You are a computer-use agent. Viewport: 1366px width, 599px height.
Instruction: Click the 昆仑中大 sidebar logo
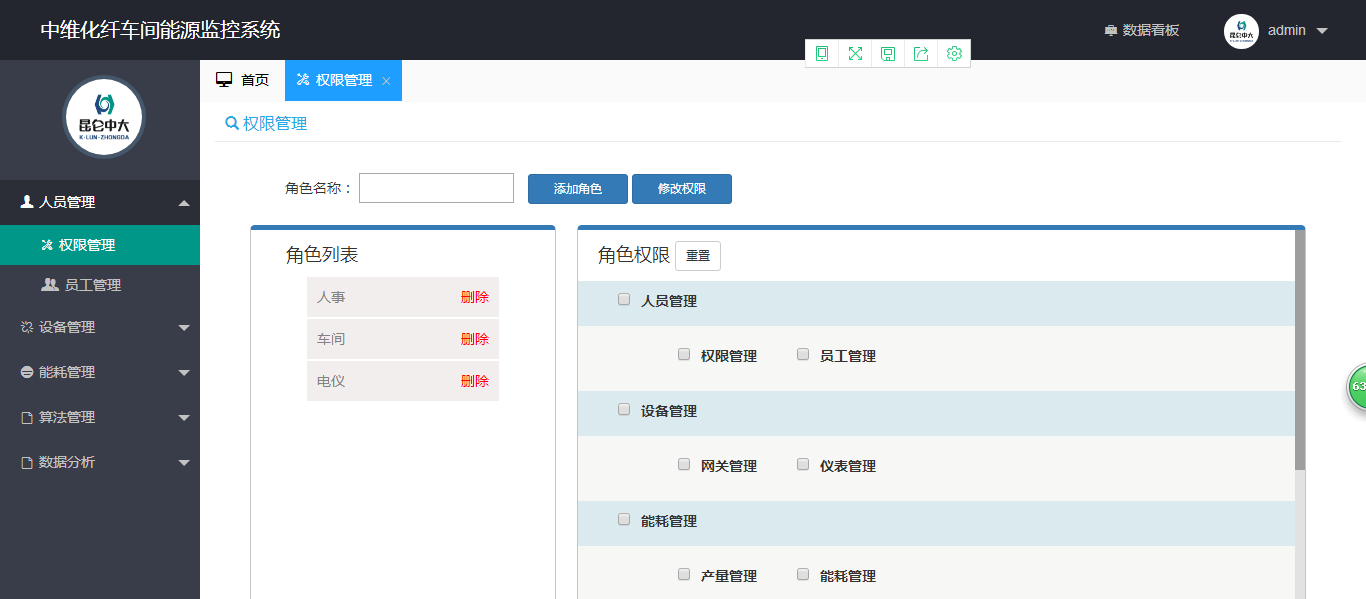[104, 117]
